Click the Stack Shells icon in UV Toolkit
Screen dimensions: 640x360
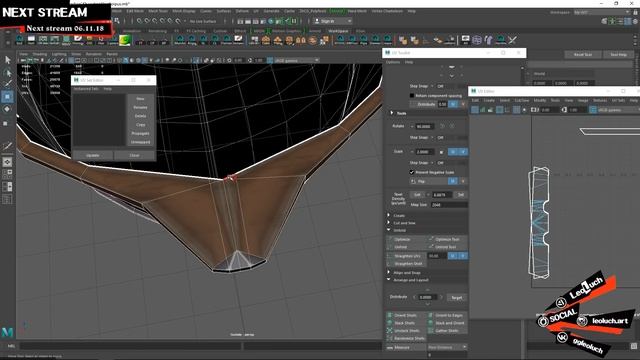(390, 323)
